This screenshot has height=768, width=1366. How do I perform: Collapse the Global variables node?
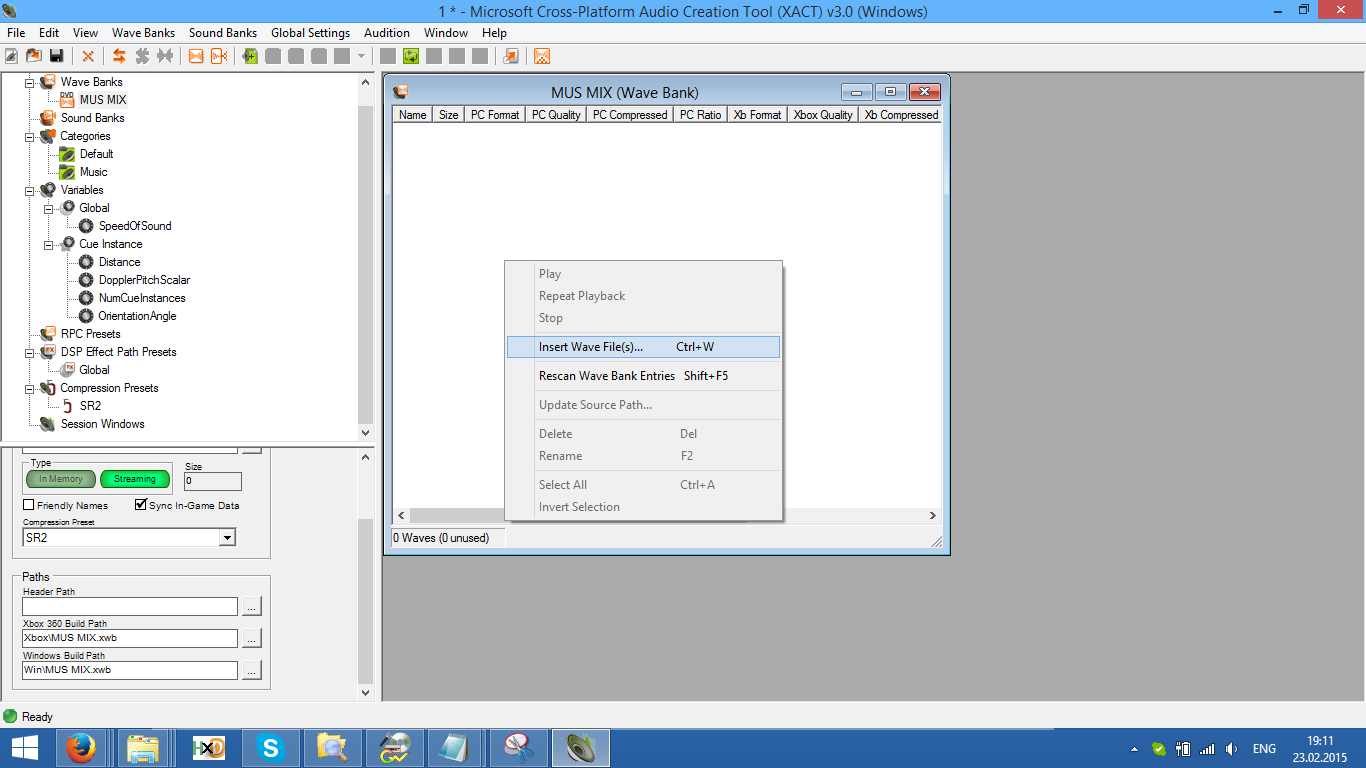pyautogui.click(x=49, y=208)
